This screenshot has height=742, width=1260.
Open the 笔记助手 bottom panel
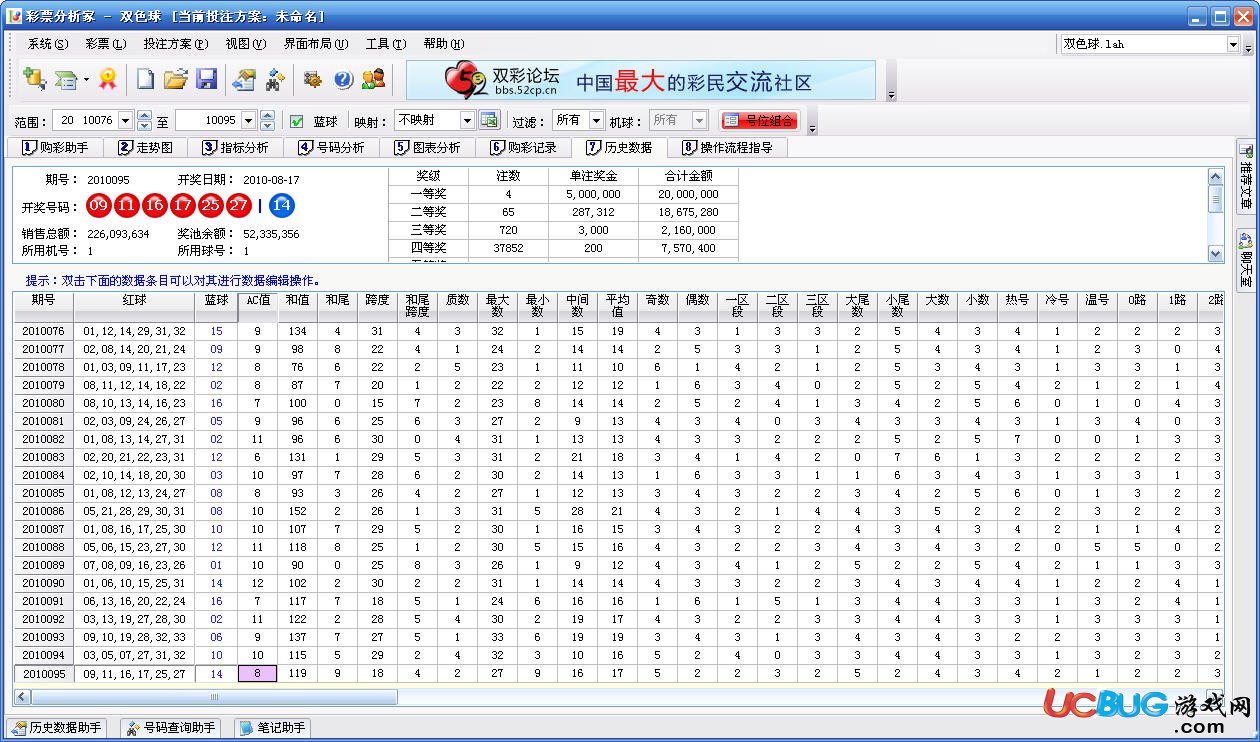pyautogui.click(x=273, y=728)
